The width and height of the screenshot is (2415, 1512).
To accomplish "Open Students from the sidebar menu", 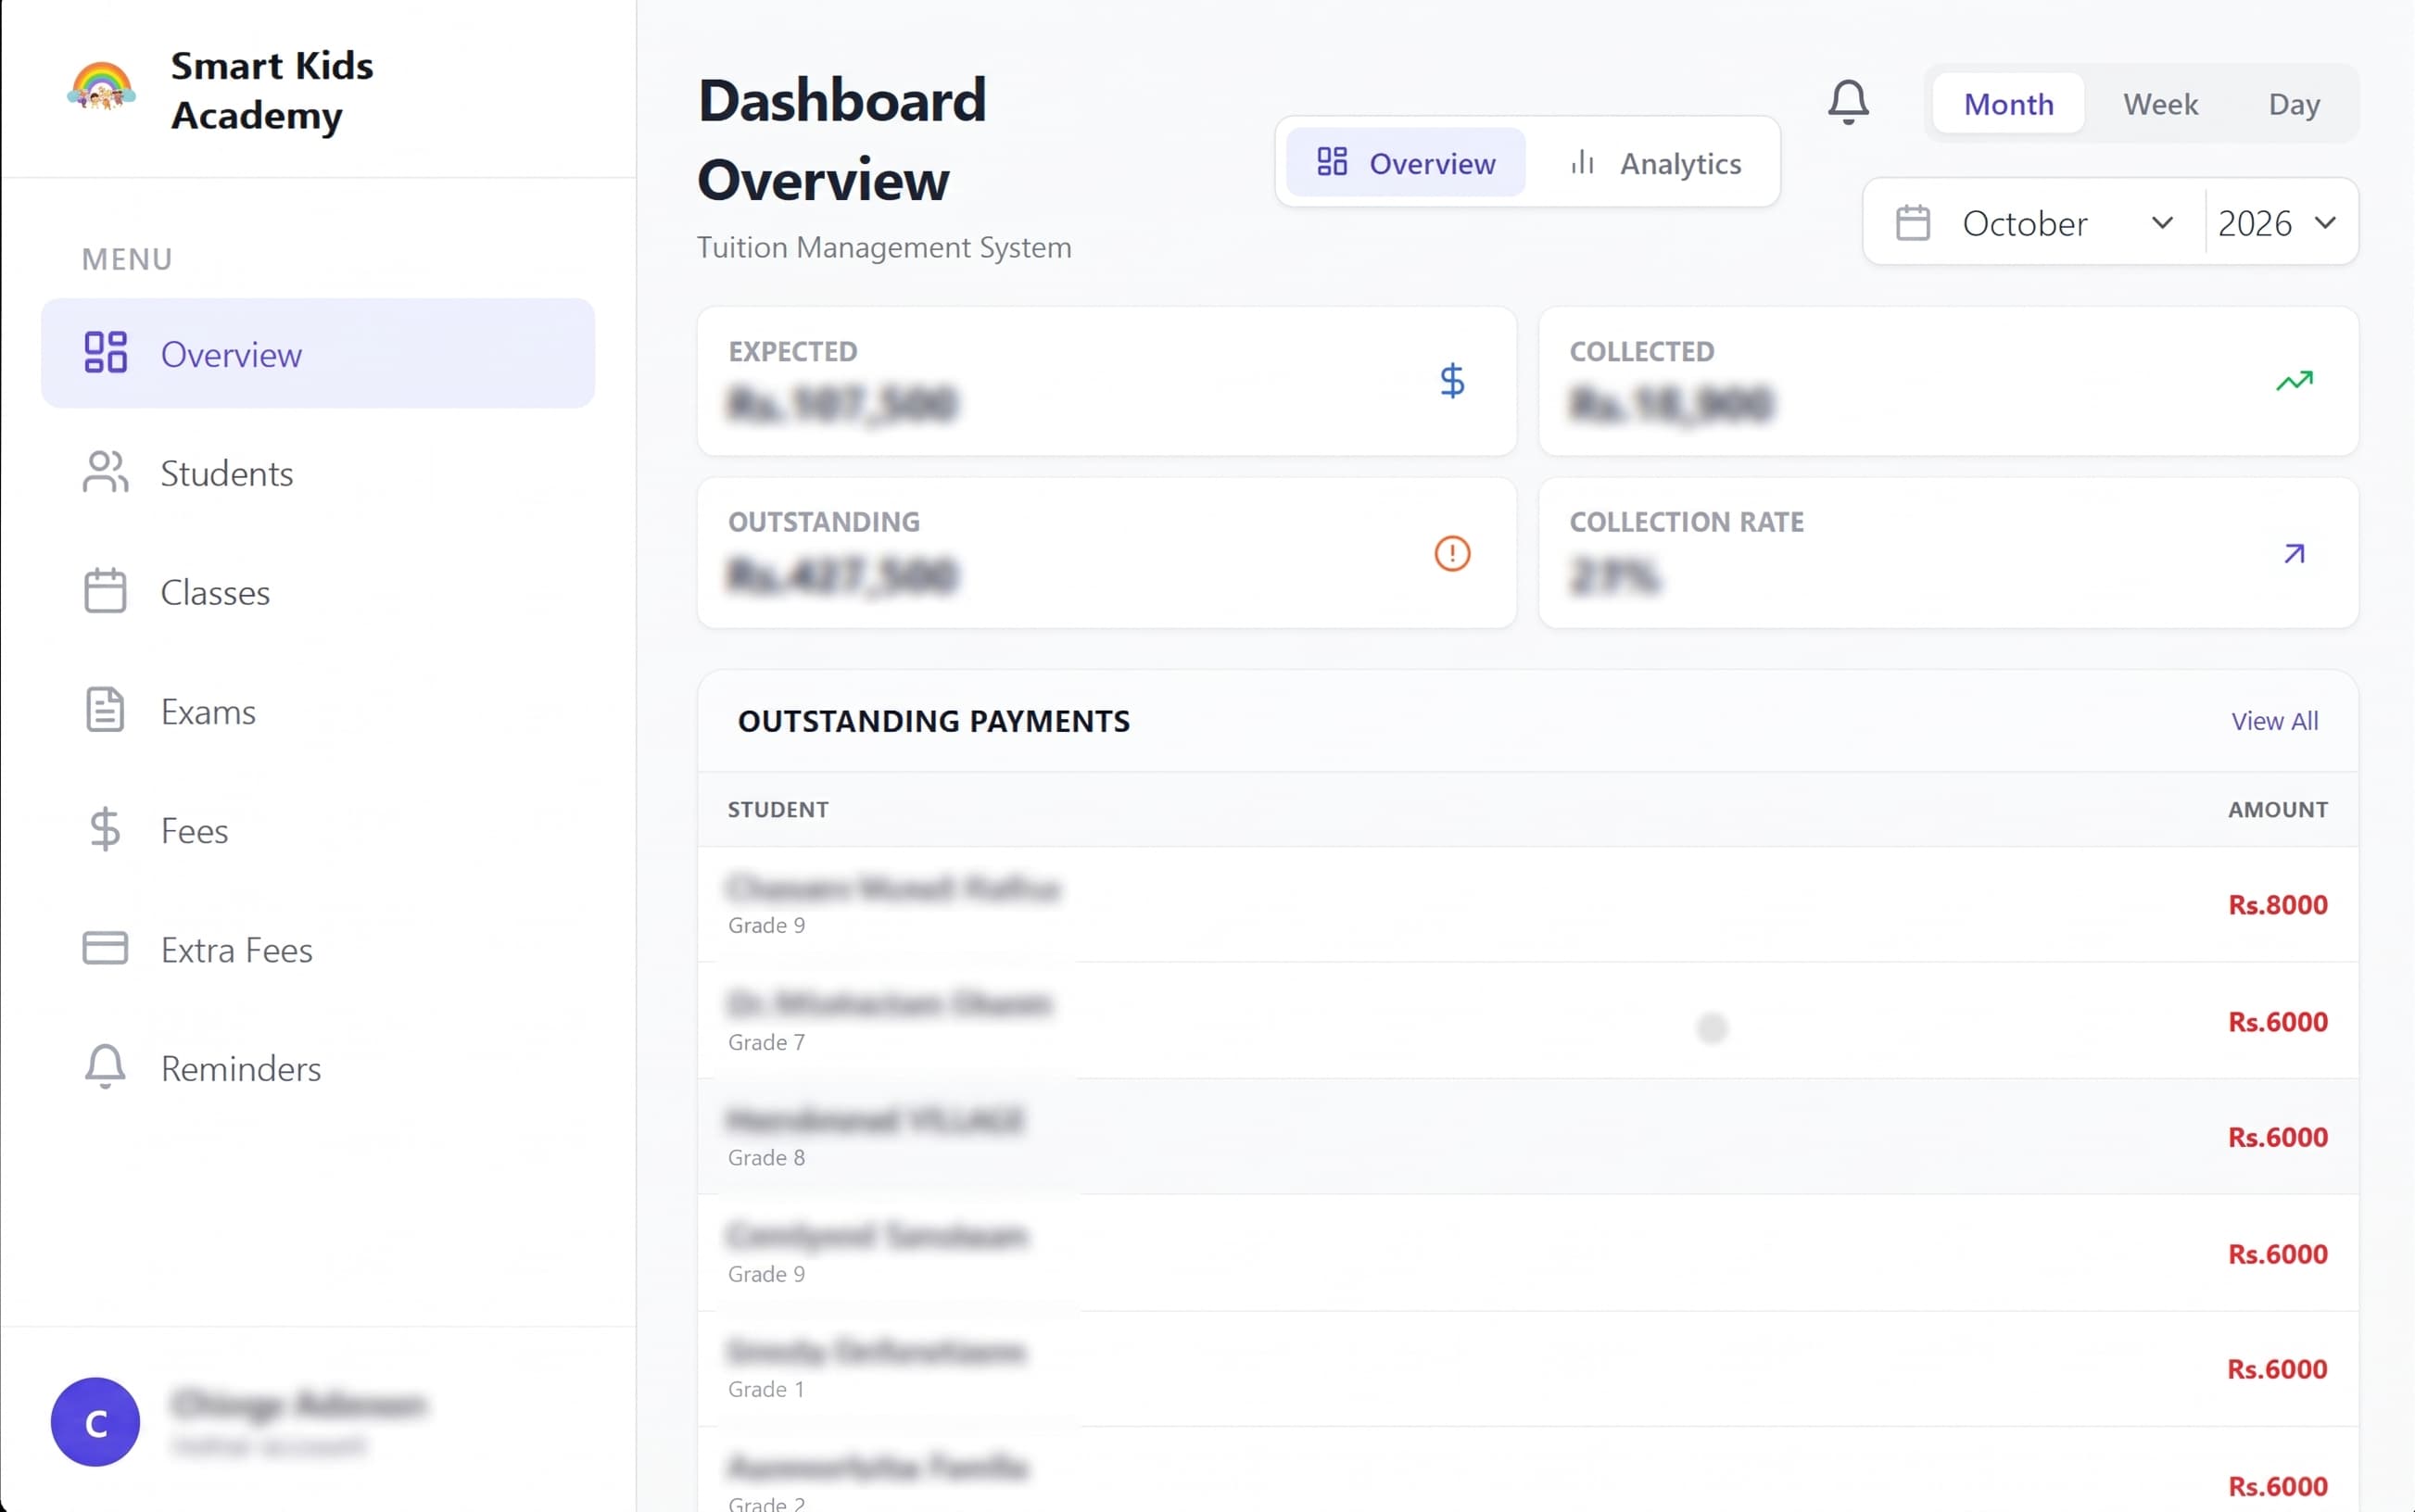I will [318, 472].
